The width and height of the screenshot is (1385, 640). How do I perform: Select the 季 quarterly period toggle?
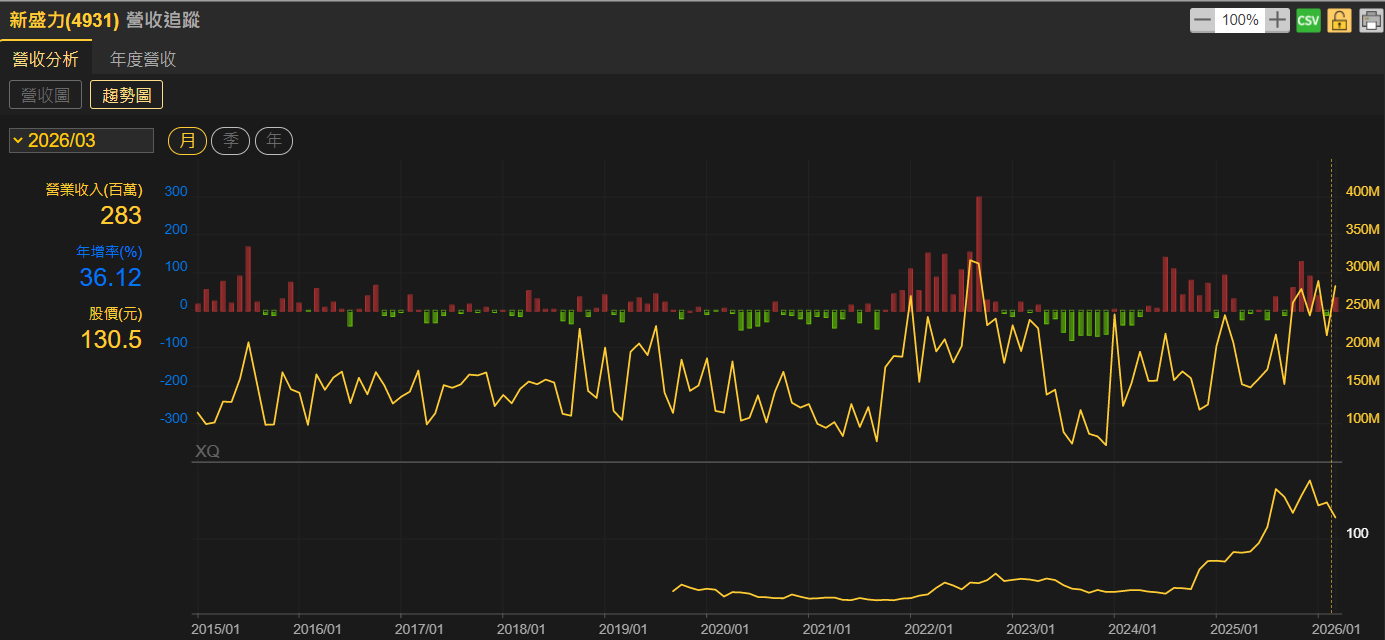[x=230, y=141]
